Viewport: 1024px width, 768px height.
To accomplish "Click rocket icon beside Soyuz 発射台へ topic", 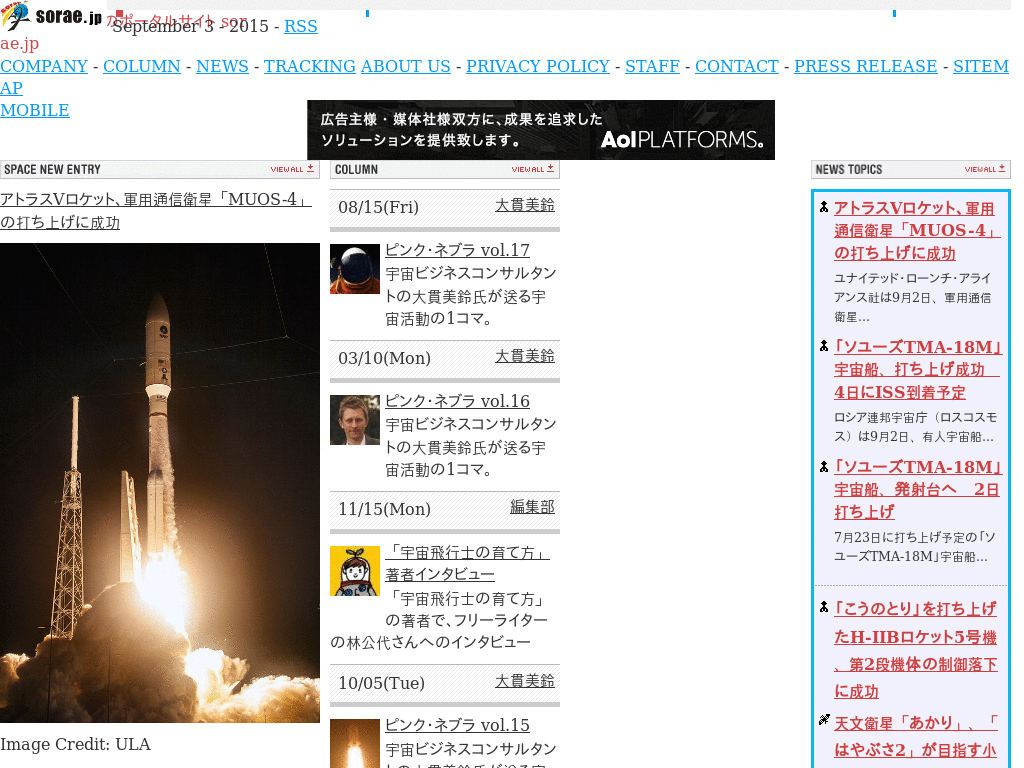I will click(824, 466).
